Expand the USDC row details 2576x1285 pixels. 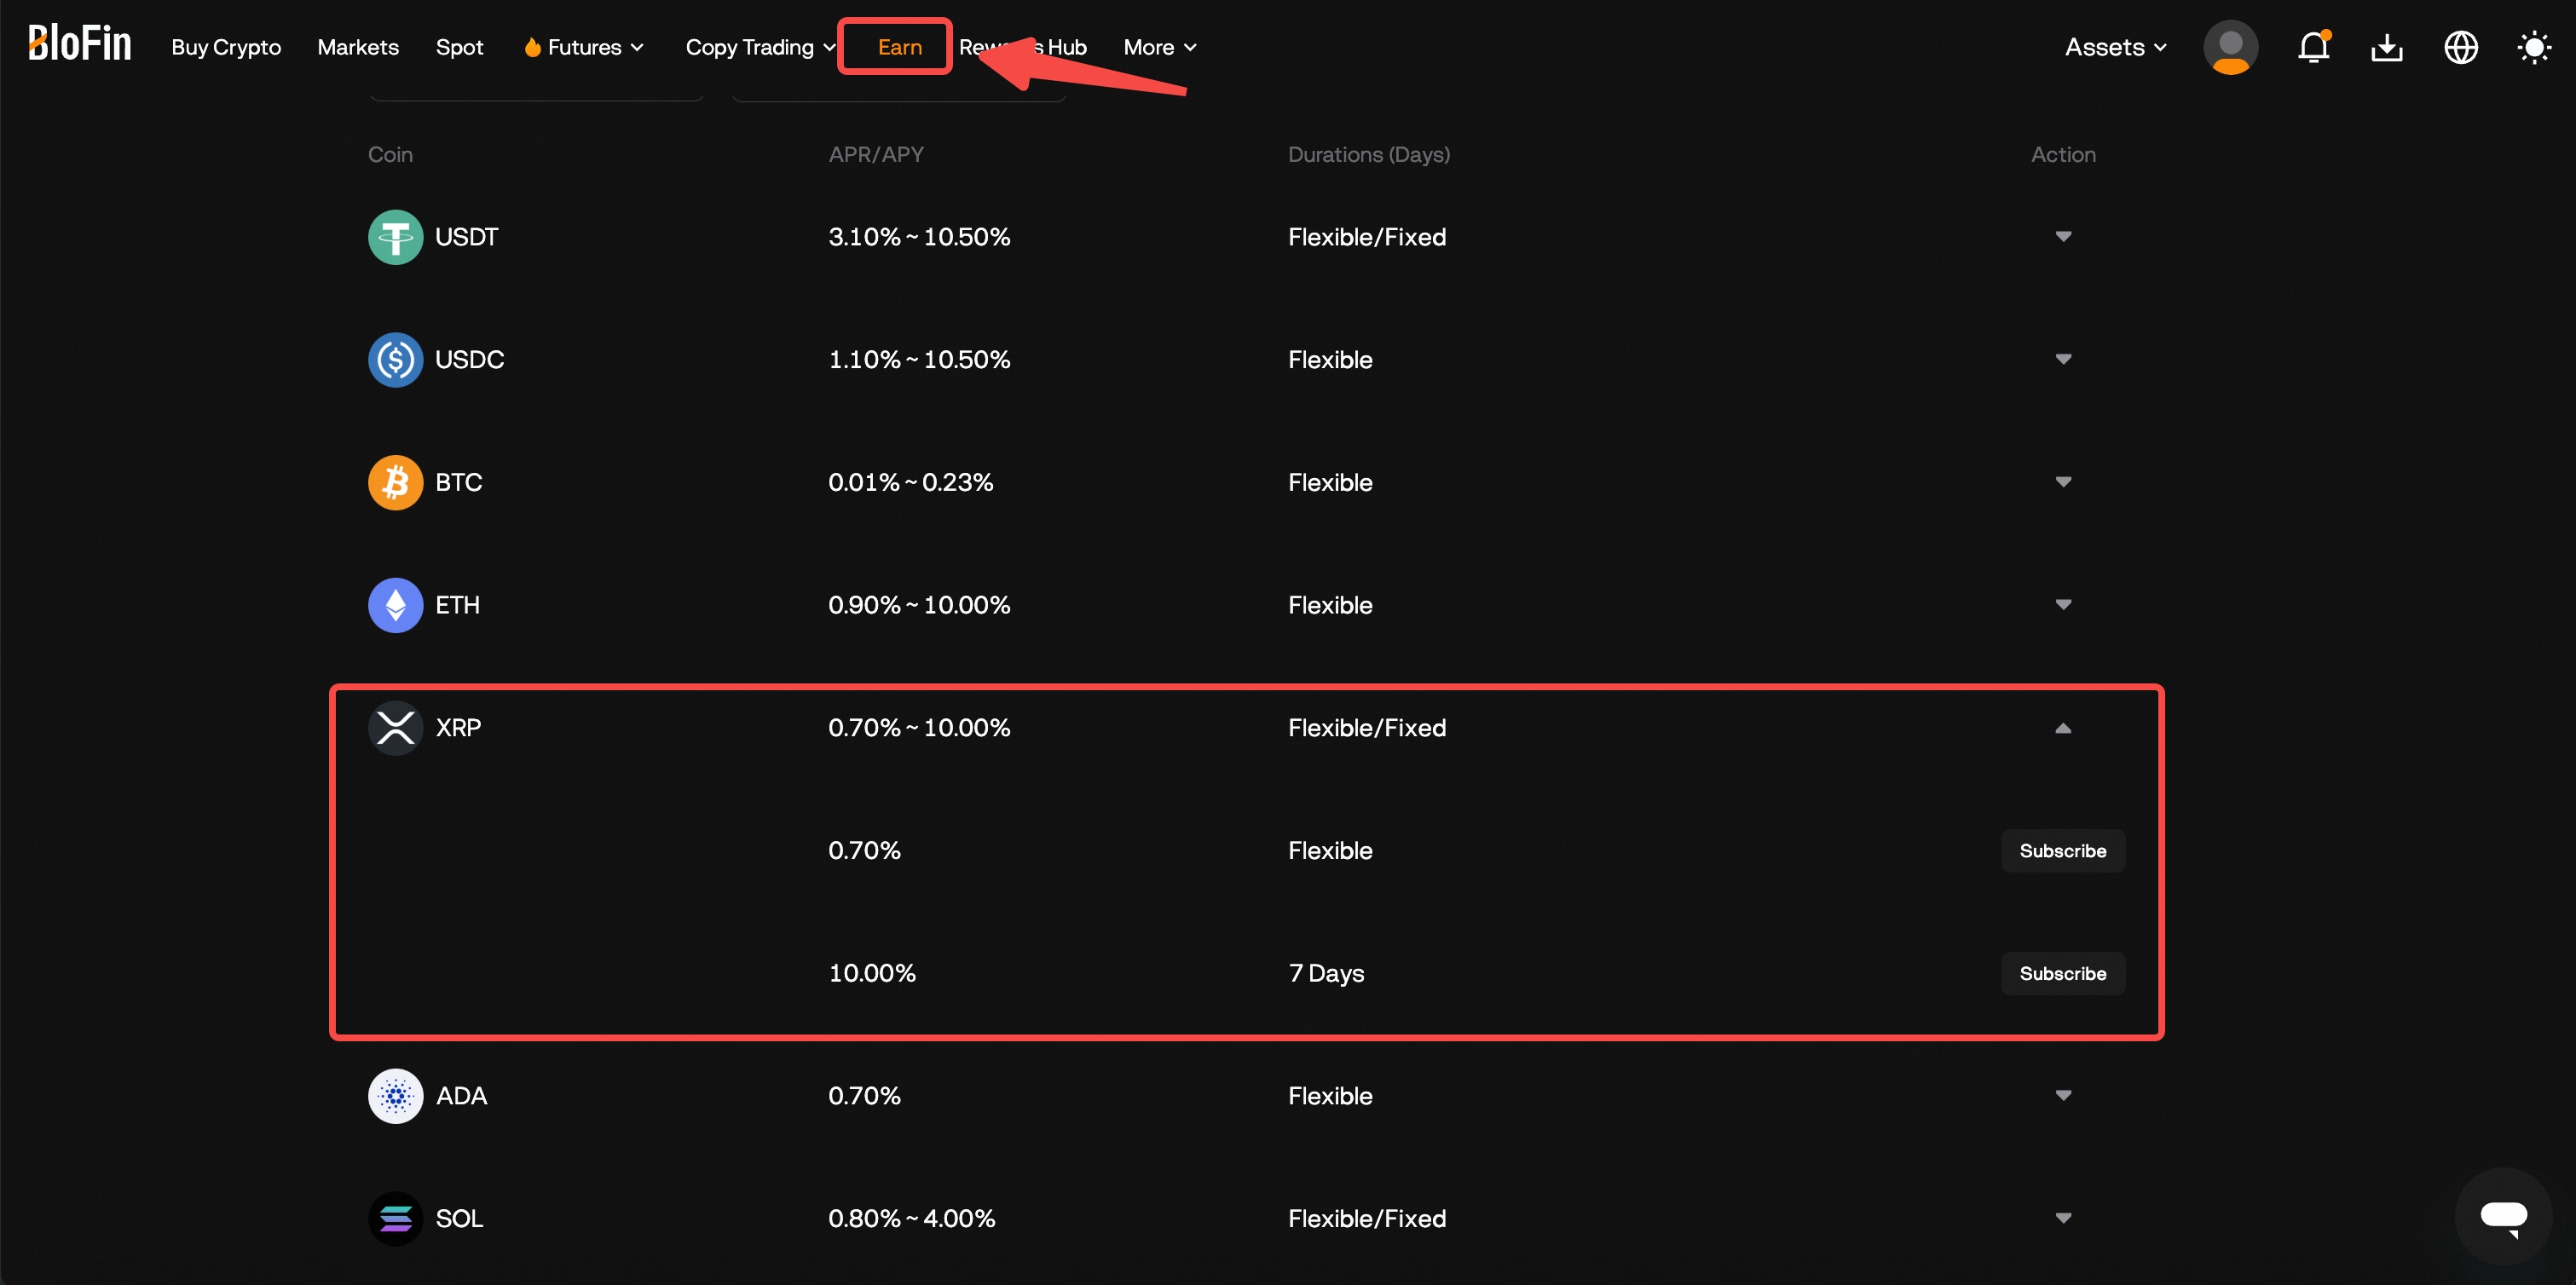(2063, 359)
